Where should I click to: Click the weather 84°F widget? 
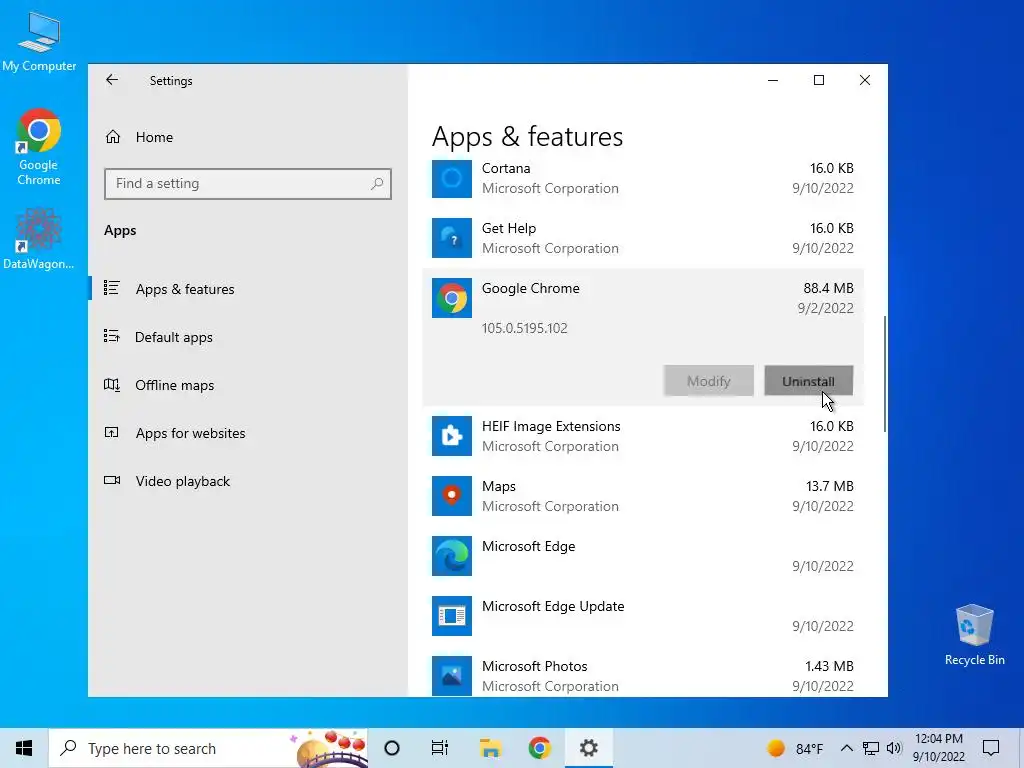click(x=794, y=748)
